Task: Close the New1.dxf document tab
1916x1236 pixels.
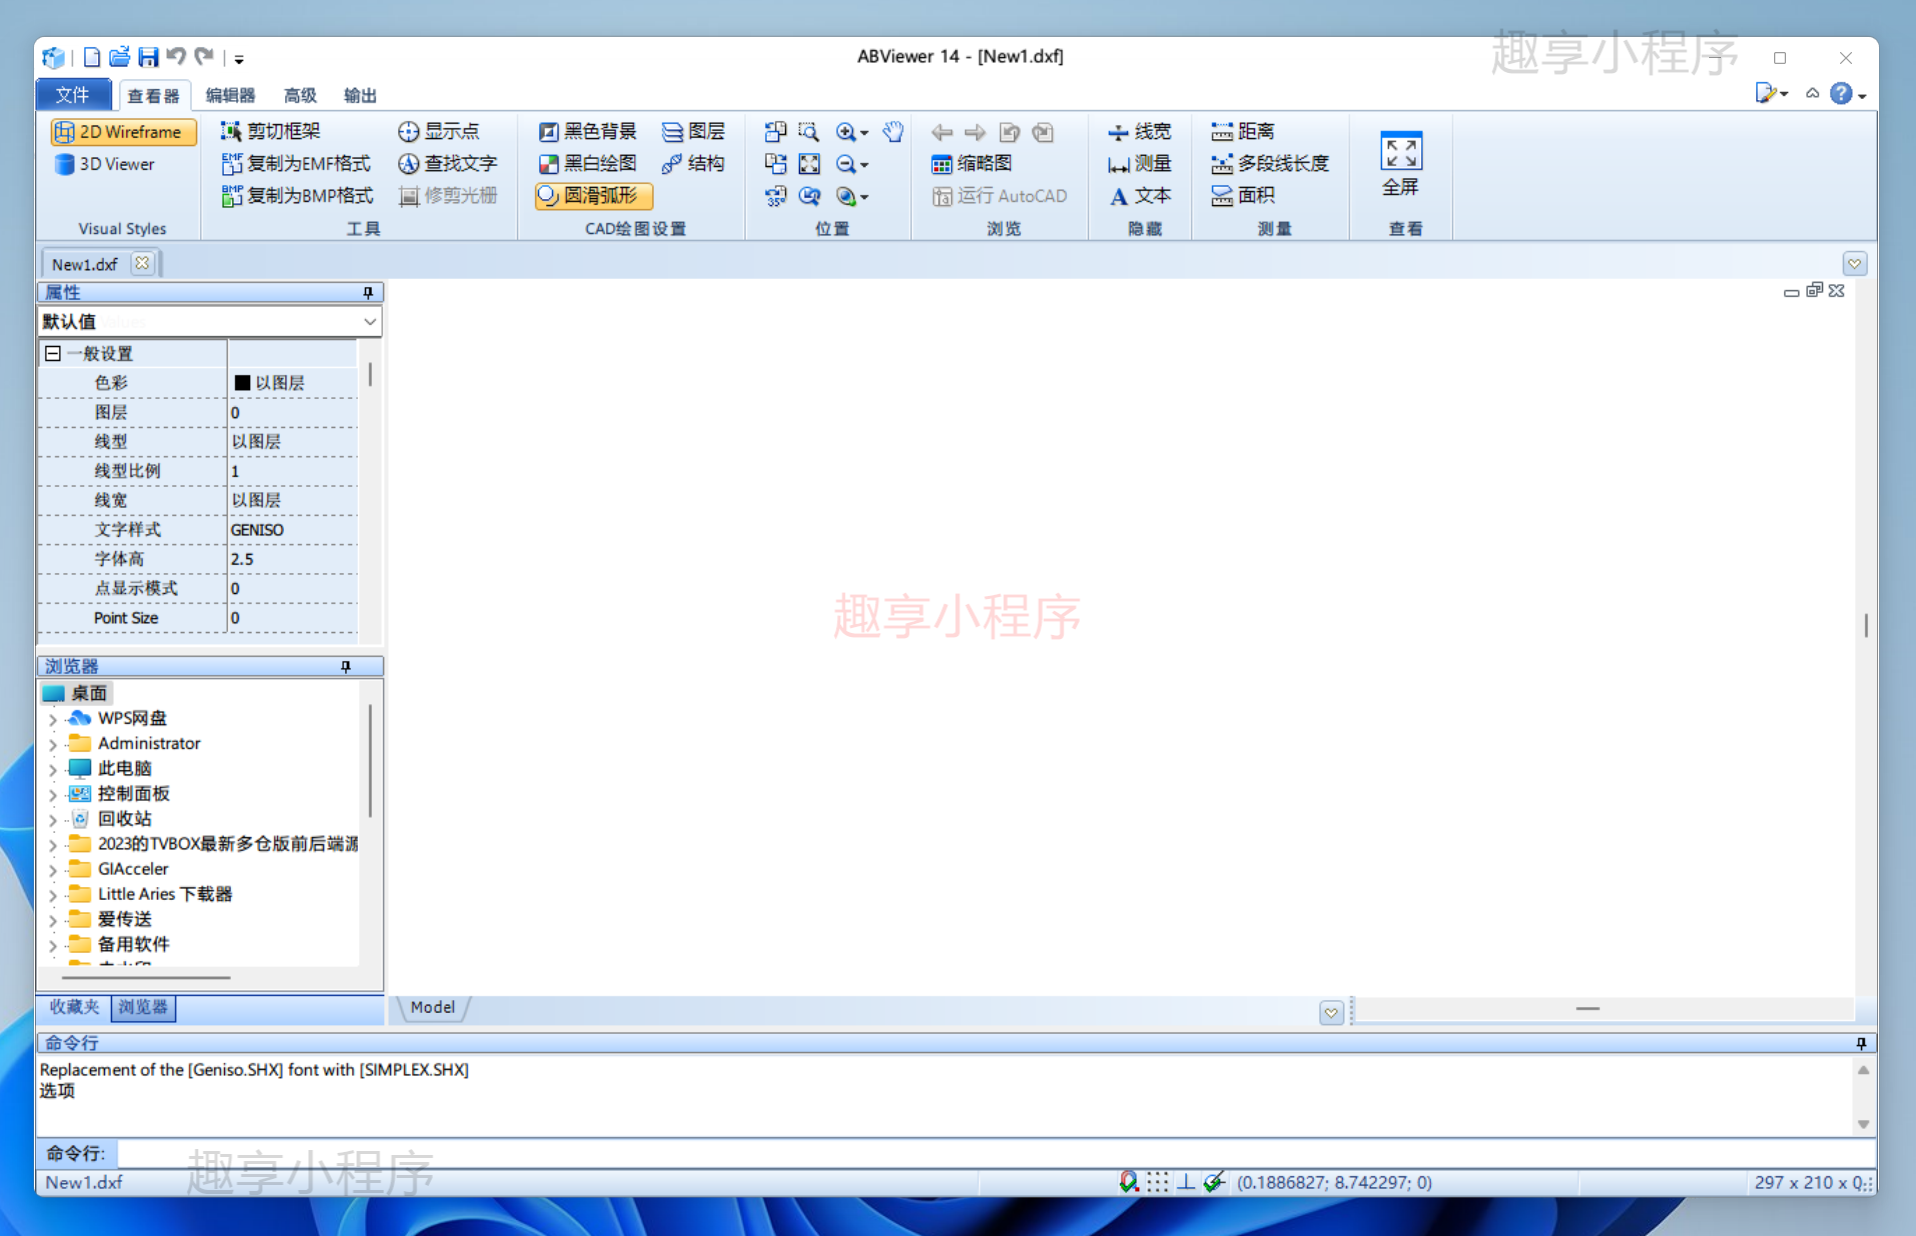Action: 142,263
